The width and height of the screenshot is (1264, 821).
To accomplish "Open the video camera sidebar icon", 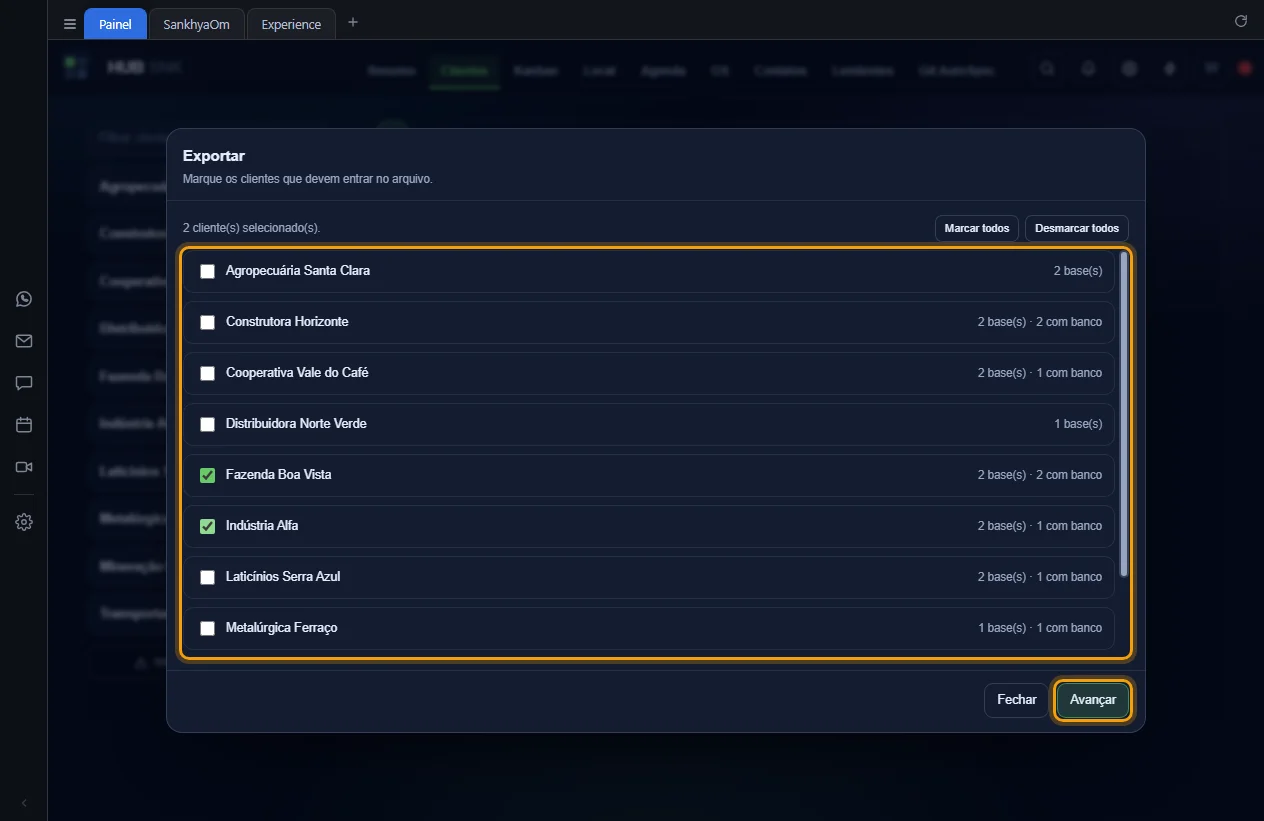I will (24, 467).
